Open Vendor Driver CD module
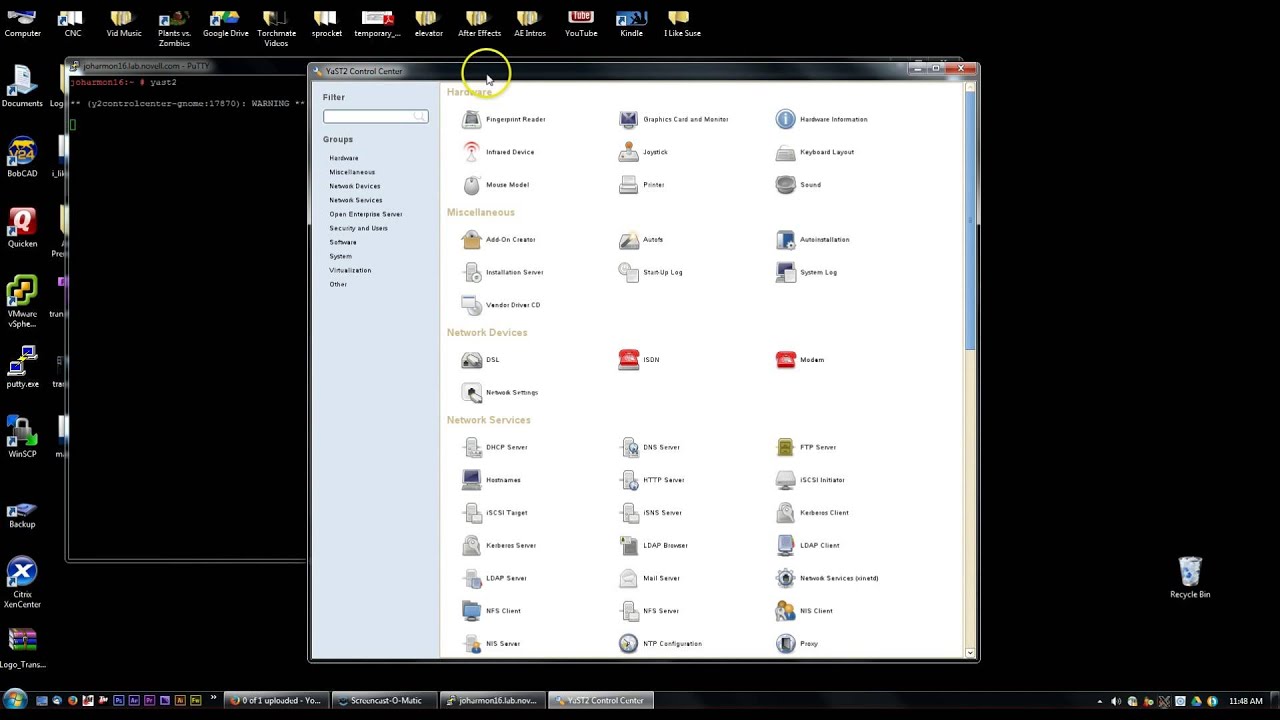This screenshot has width=1280, height=720. [501, 305]
